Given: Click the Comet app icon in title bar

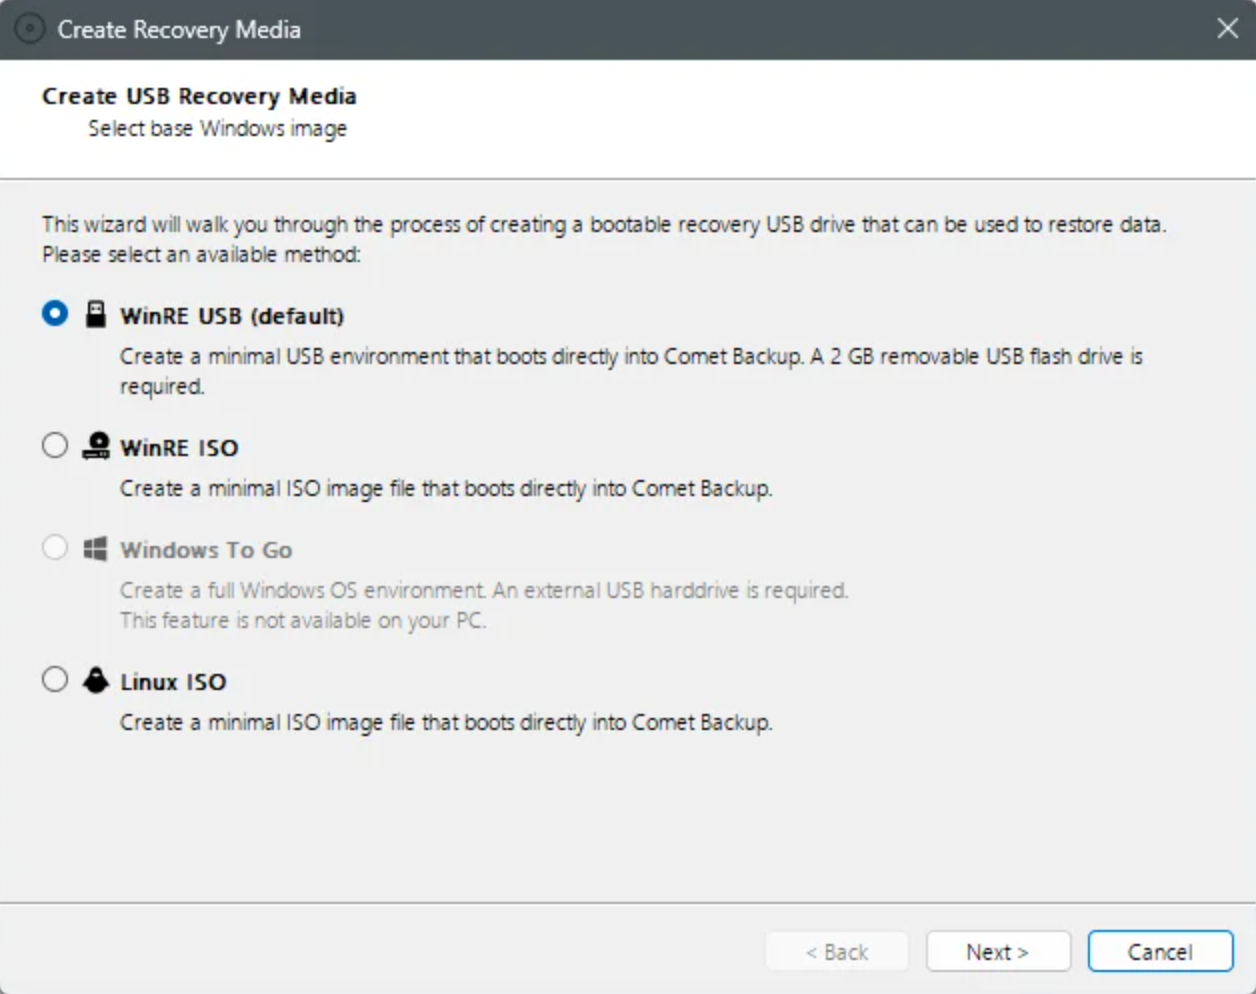Looking at the screenshot, I should 30,29.
